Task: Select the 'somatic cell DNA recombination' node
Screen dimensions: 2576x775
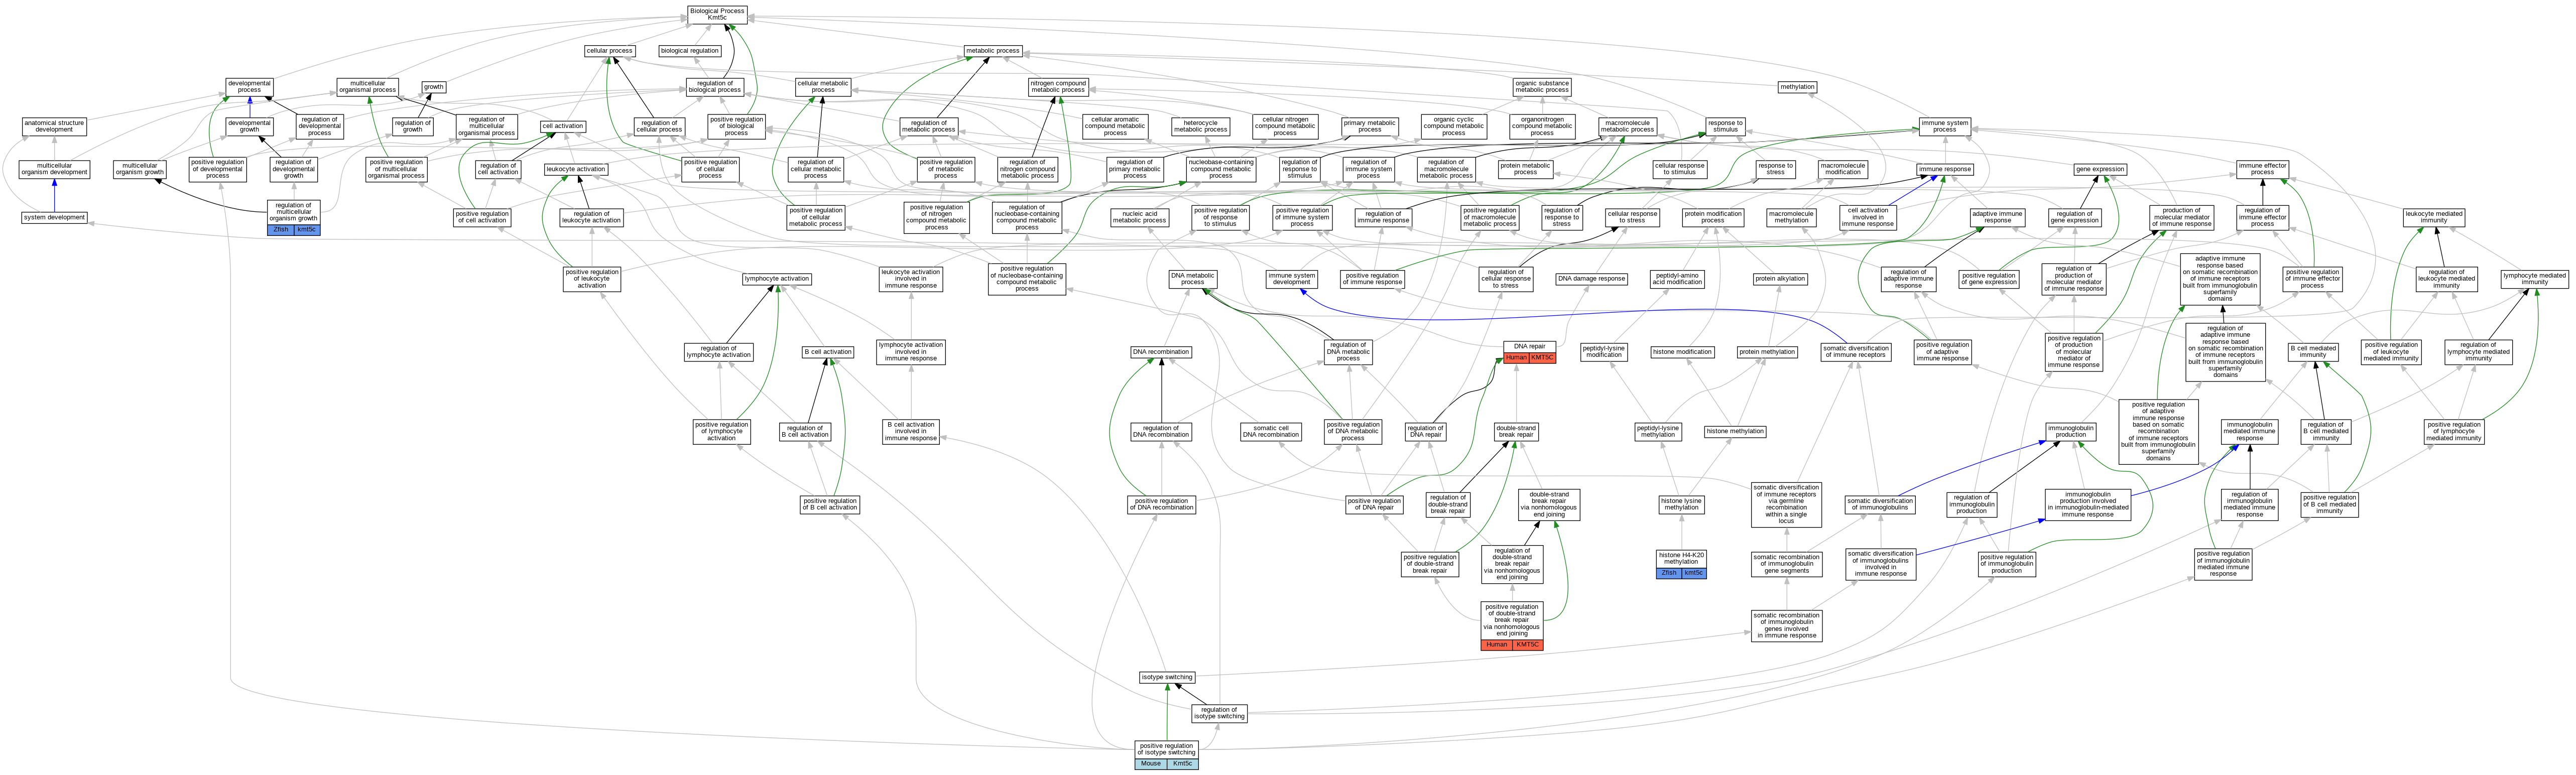Action: (1271, 431)
